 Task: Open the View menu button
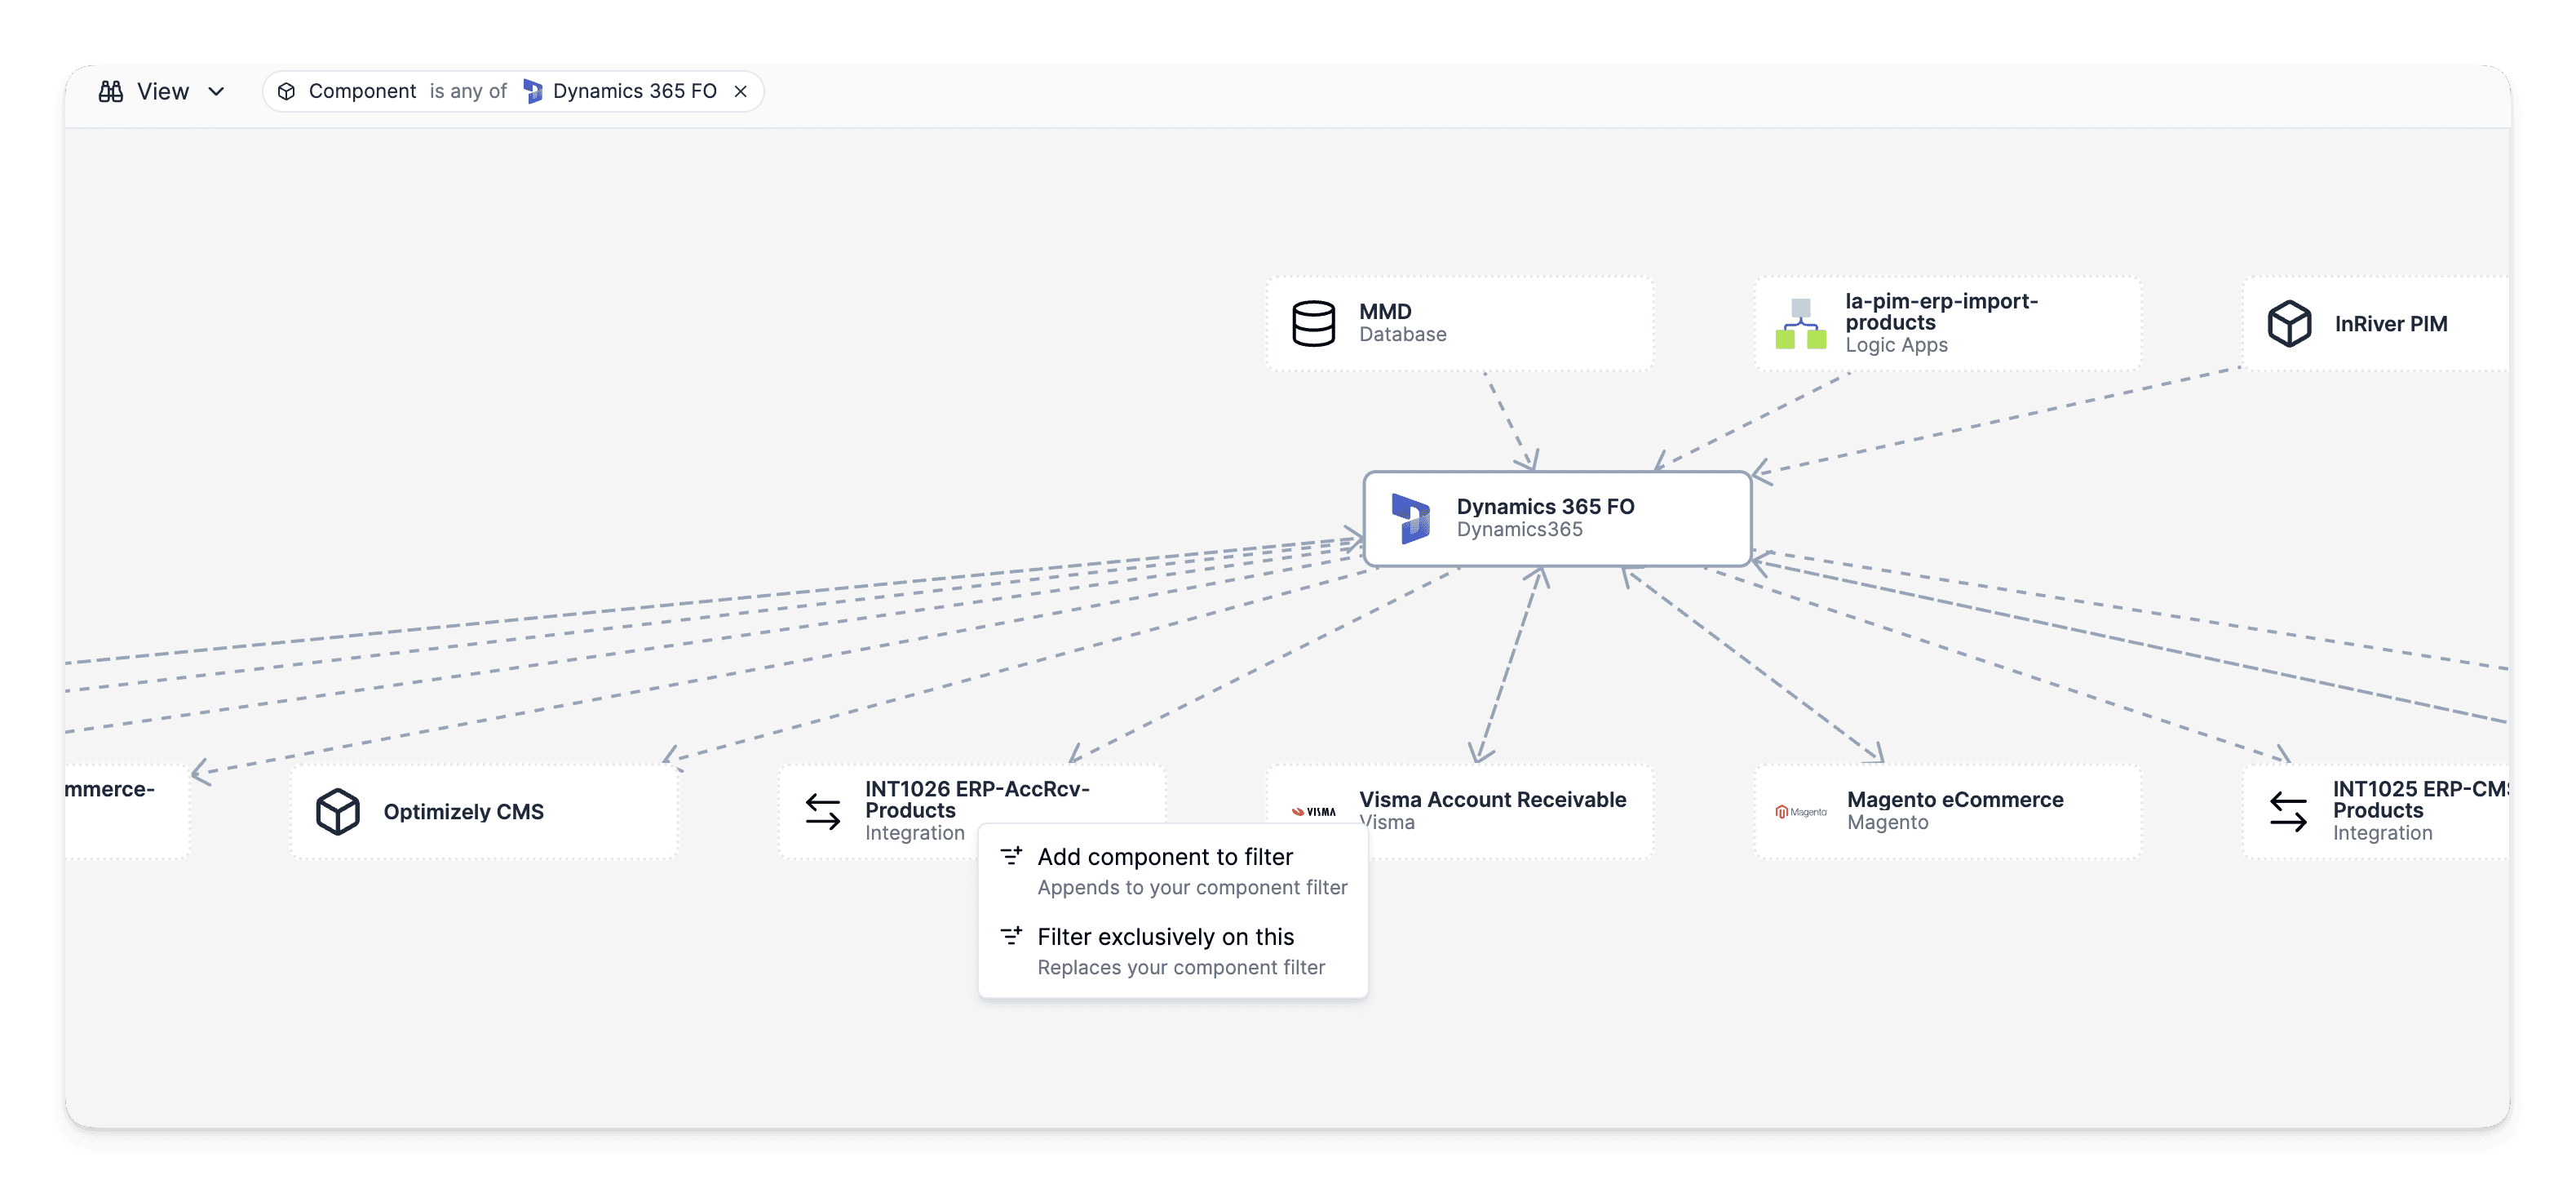click(162, 91)
